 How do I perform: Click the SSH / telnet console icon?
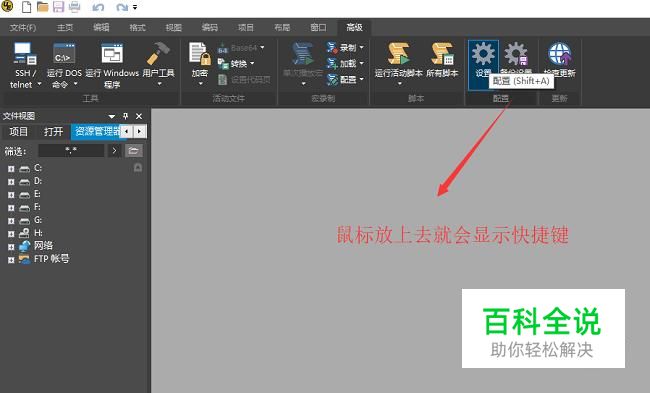coord(25,54)
